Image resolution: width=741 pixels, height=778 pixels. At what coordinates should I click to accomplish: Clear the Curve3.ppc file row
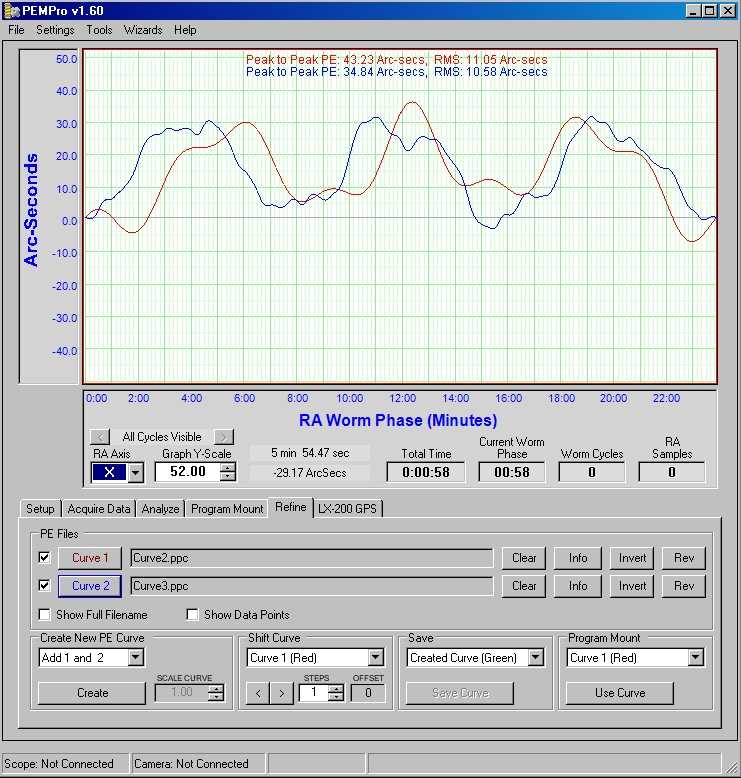click(x=524, y=586)
